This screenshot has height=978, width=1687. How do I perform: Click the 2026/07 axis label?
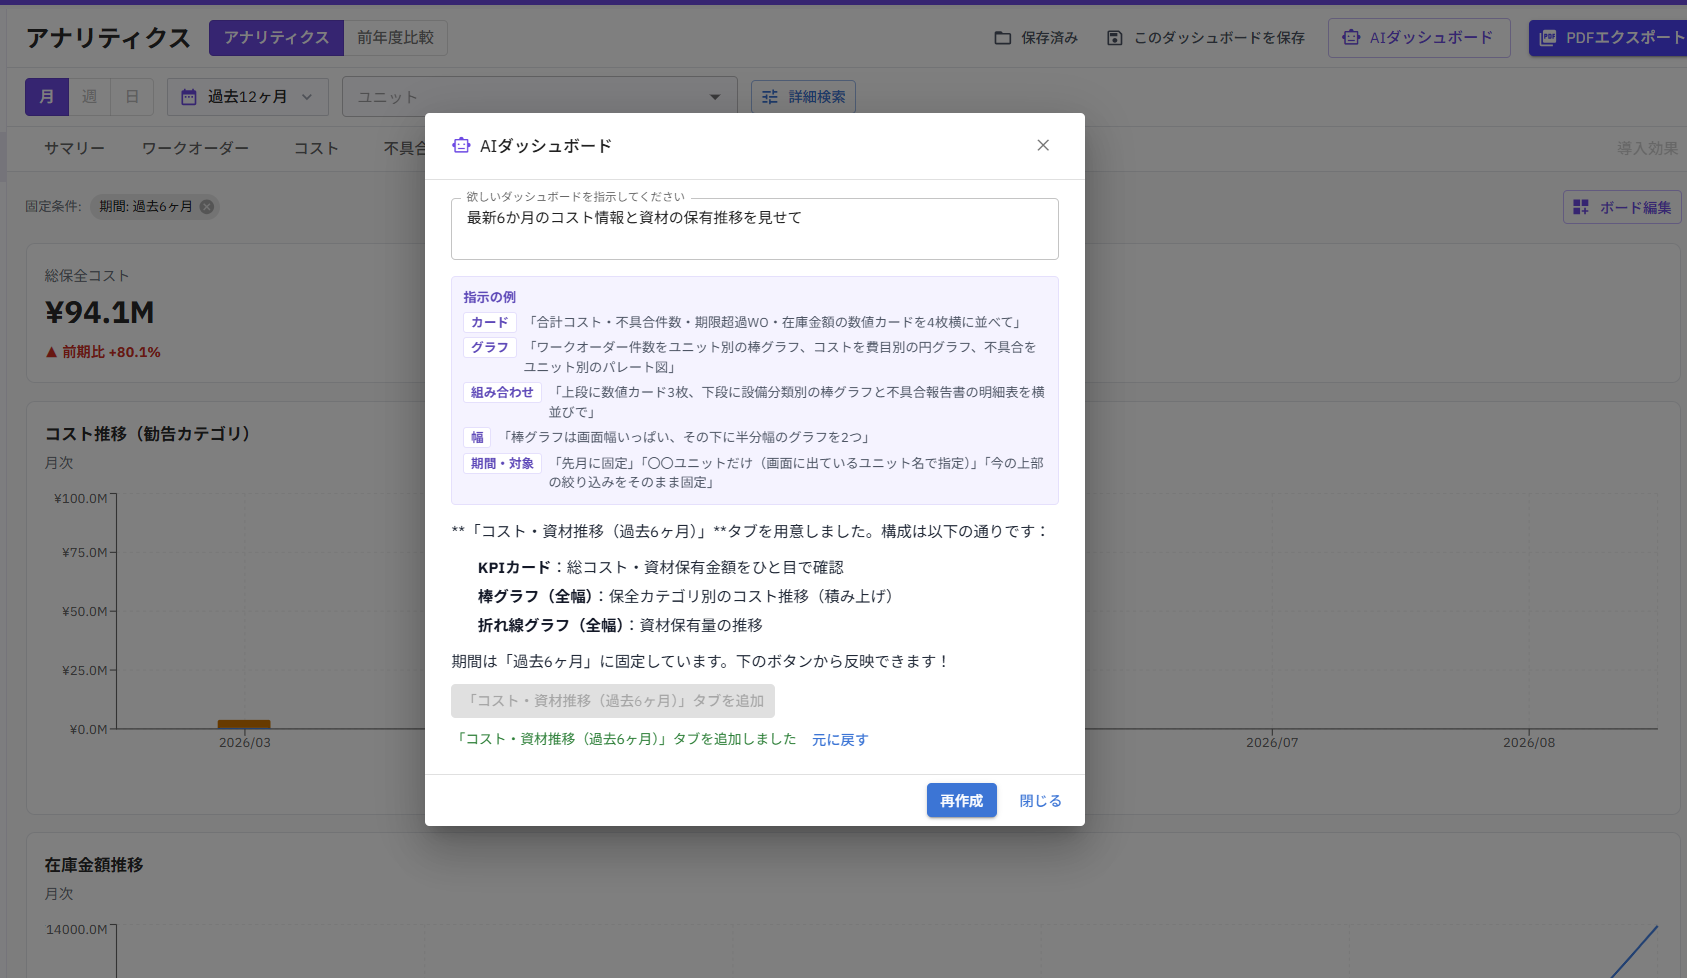(1272, 743)
